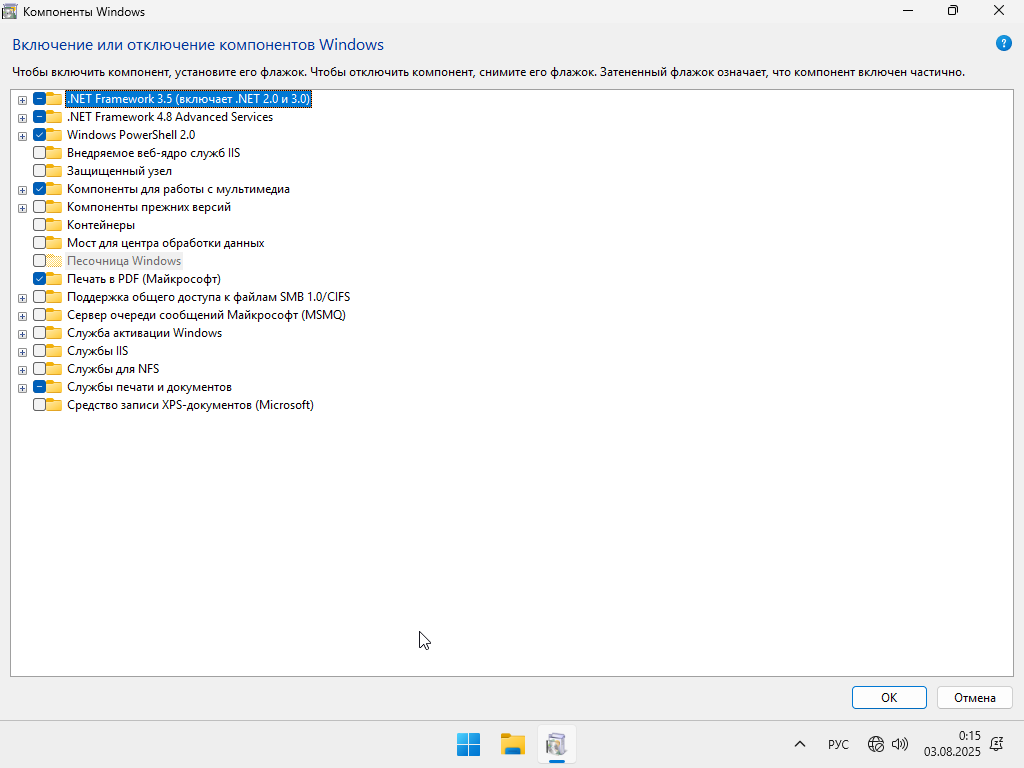
Task: Toggle the .NET Framework 3.5 checkbox
Action: (39, 99)
